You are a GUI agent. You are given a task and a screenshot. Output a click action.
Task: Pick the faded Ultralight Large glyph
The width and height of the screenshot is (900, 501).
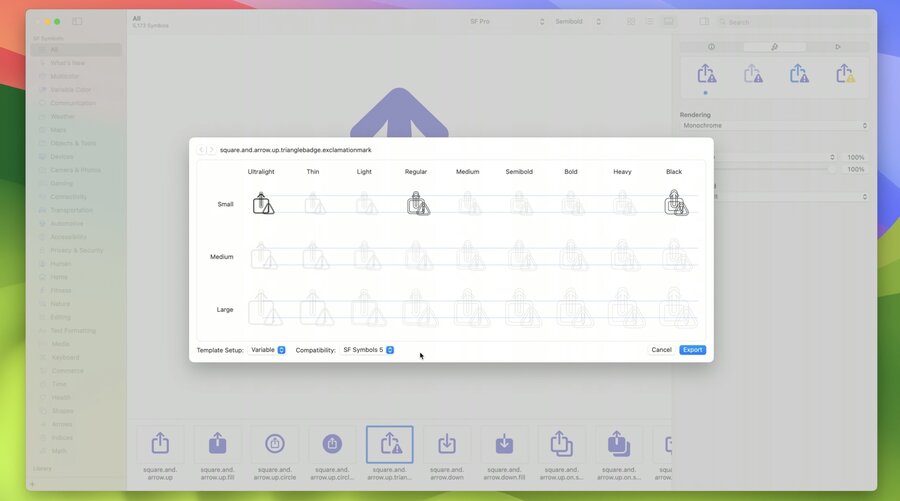point(265,309)
